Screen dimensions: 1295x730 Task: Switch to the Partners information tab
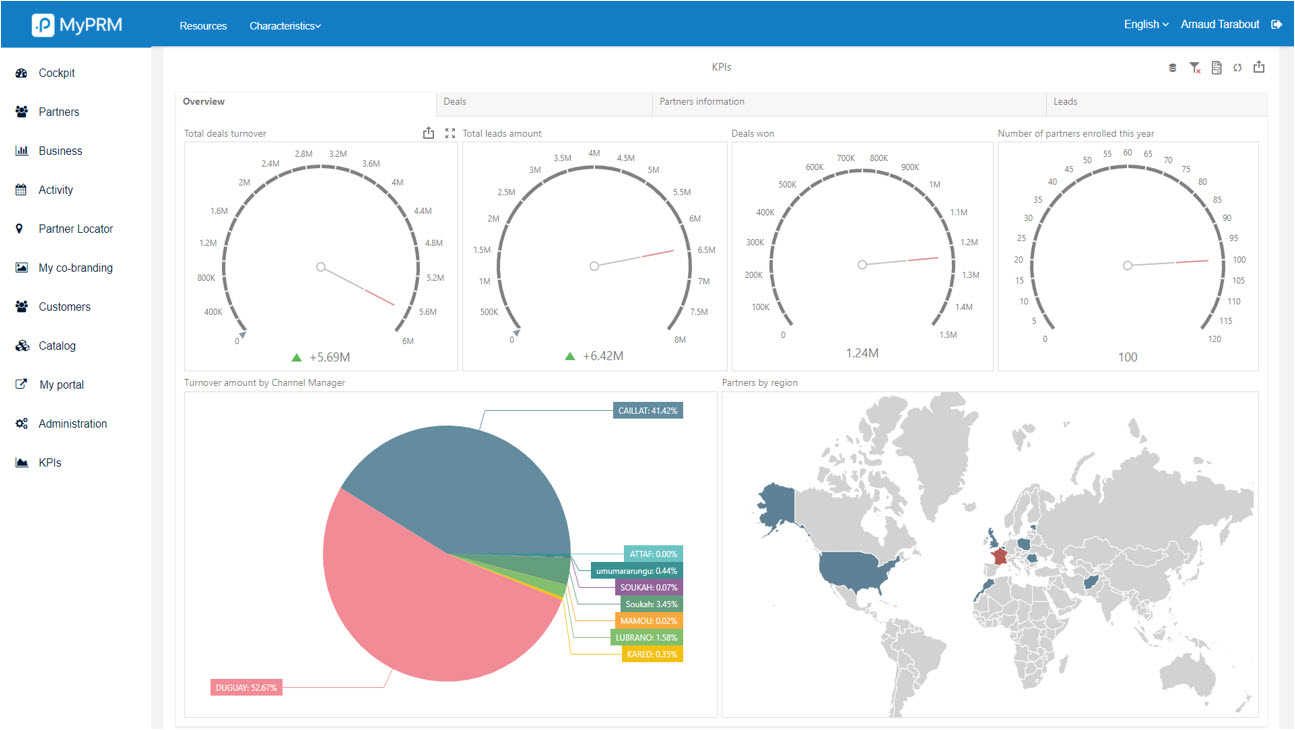(702, 102)
